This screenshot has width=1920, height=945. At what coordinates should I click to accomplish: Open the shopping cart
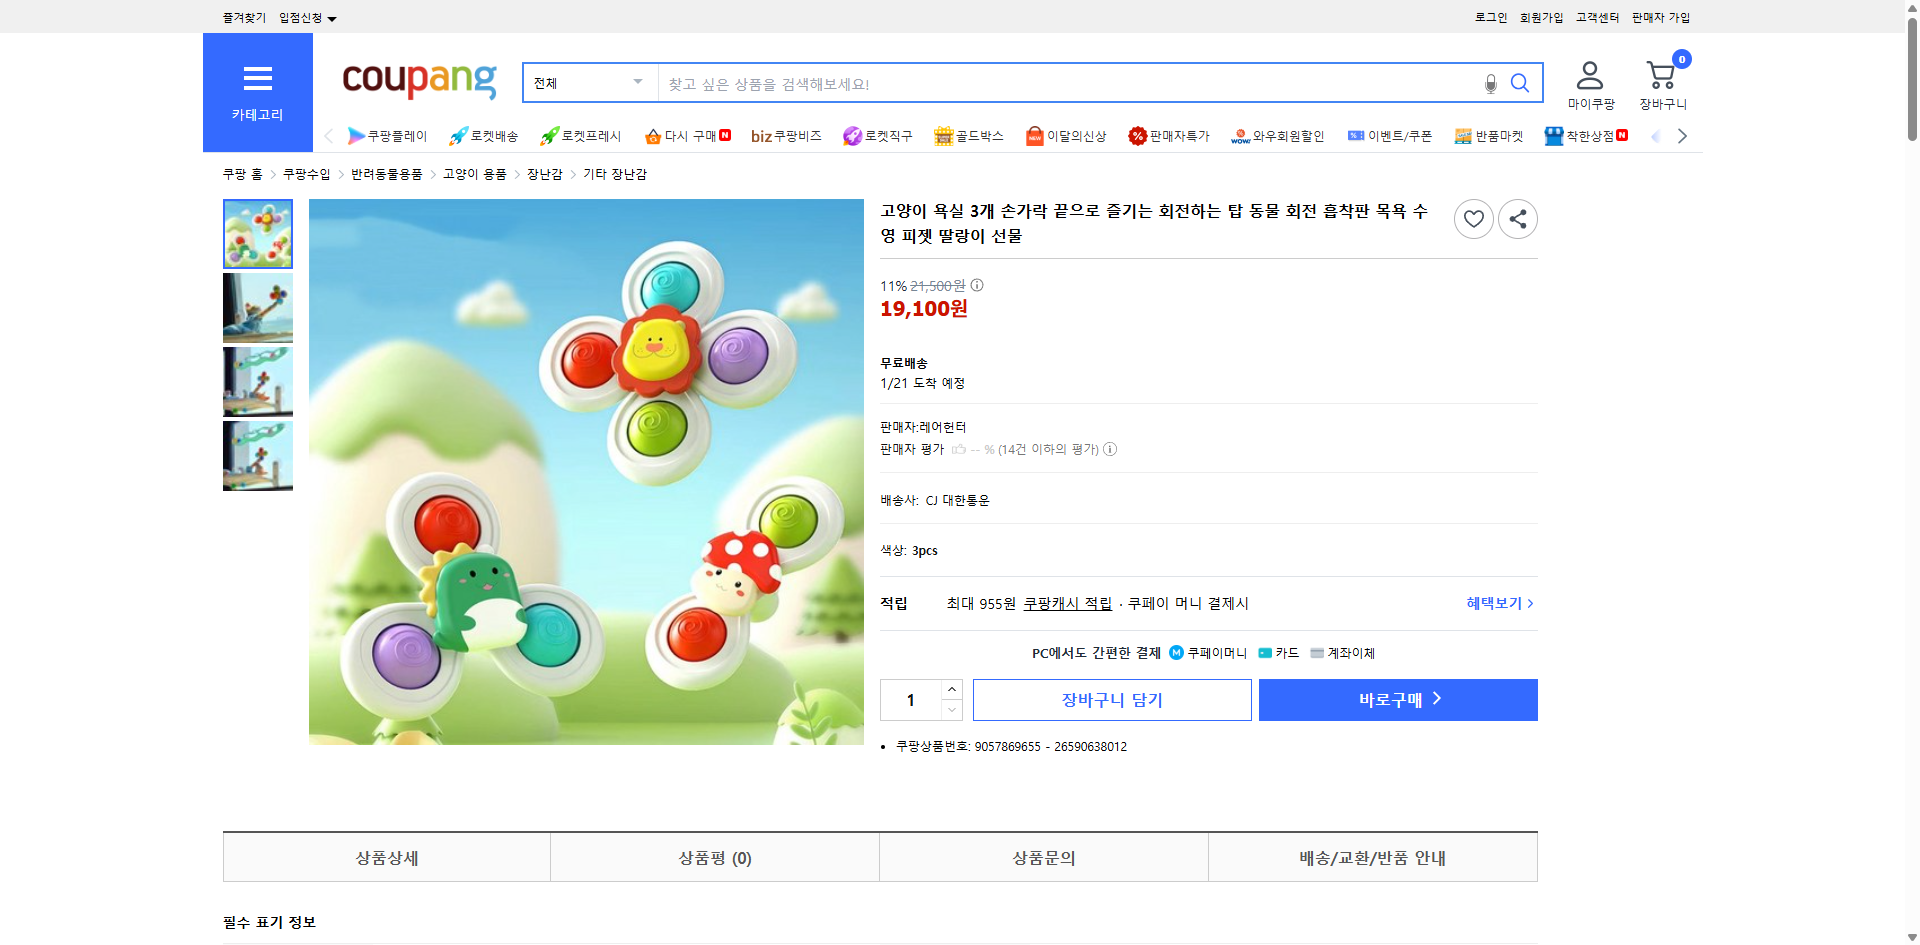point(1661,75)
